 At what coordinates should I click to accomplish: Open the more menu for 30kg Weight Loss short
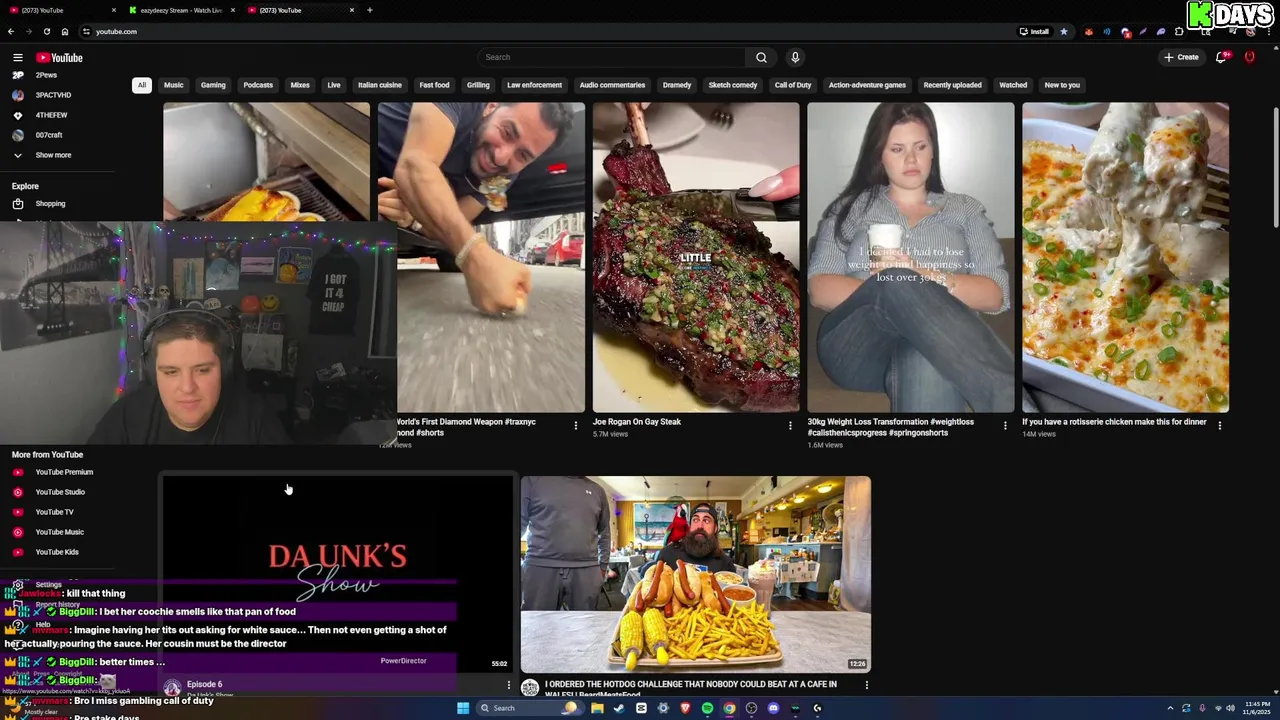(x=1005, y=426)
